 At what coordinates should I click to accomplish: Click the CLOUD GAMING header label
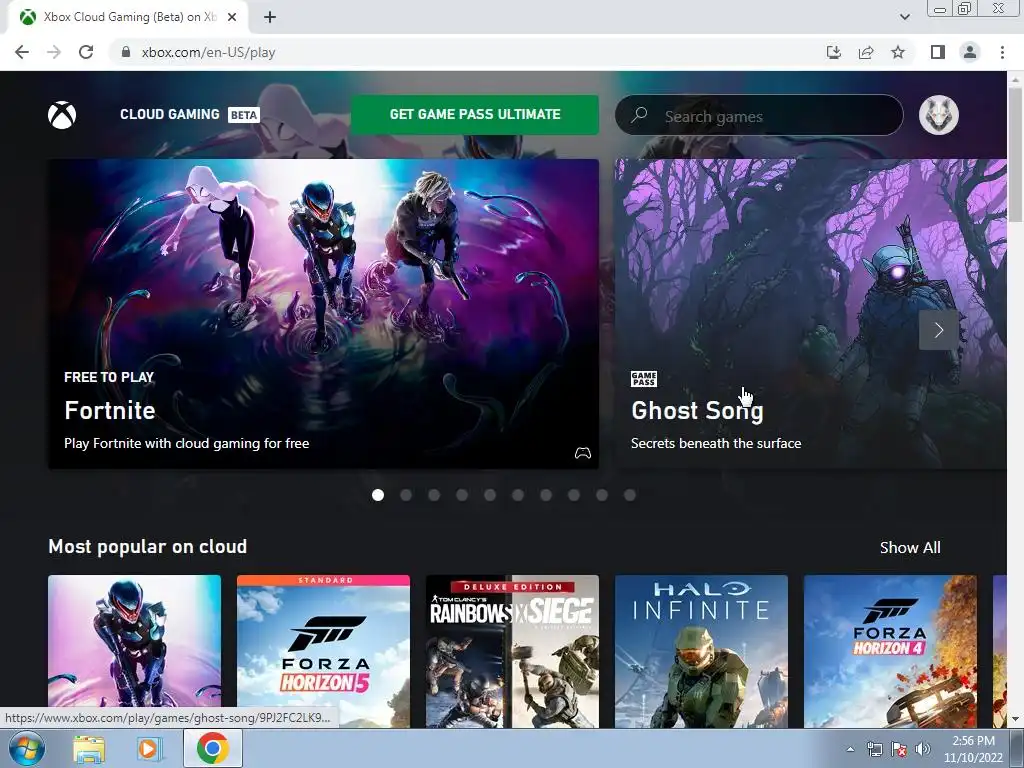pyautogui.click(x=170, y=114)
